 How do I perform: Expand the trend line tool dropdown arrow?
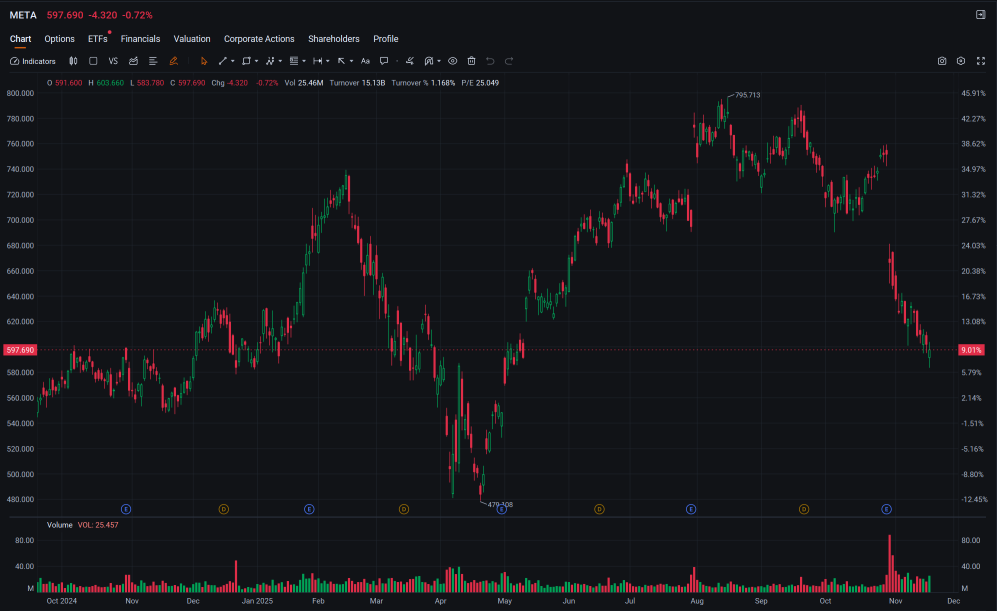coord(233,61)
